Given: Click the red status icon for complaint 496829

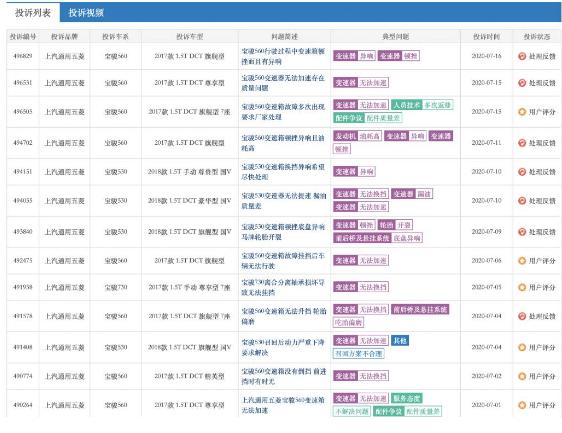Looking at the screenshot, I should (522, 56).
